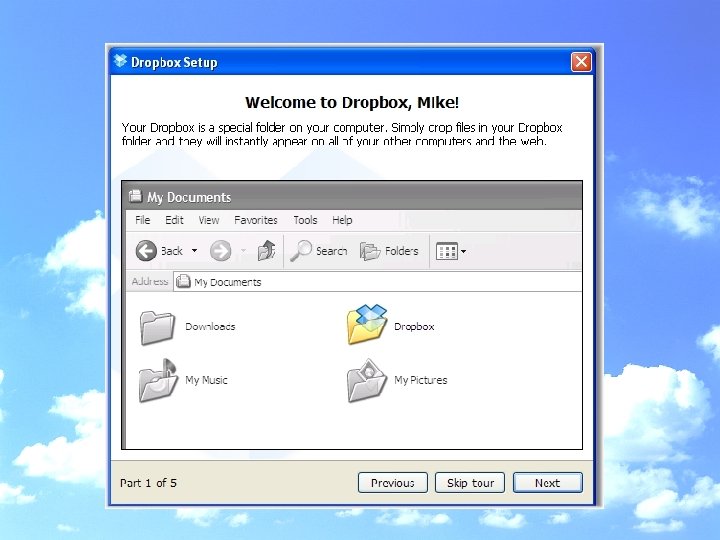This screenshot has width=720, height=540.
Task: Click the My Music folder label
Action: pyautogui.click(x=206, y=380)
